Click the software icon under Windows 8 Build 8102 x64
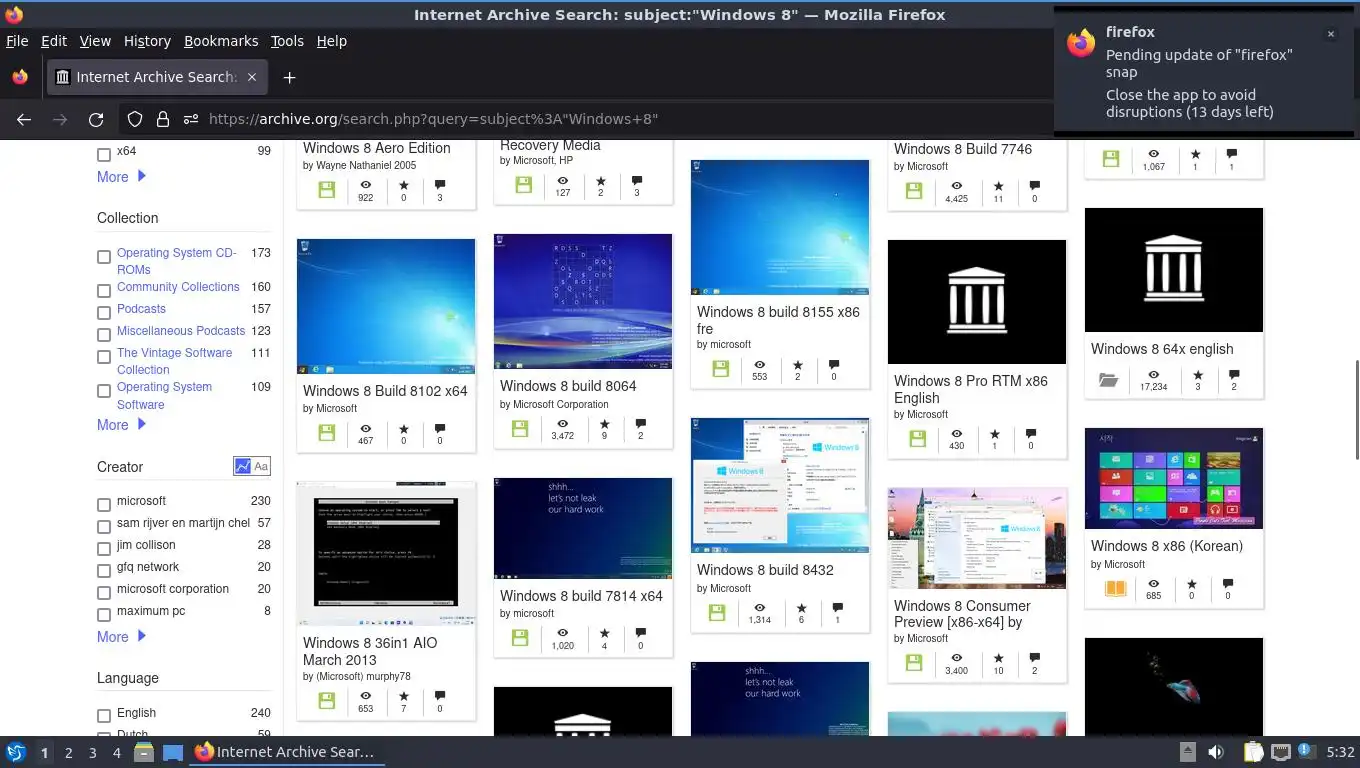The width and height of the screenshot is (1360, 768). (x=326, y=433)
